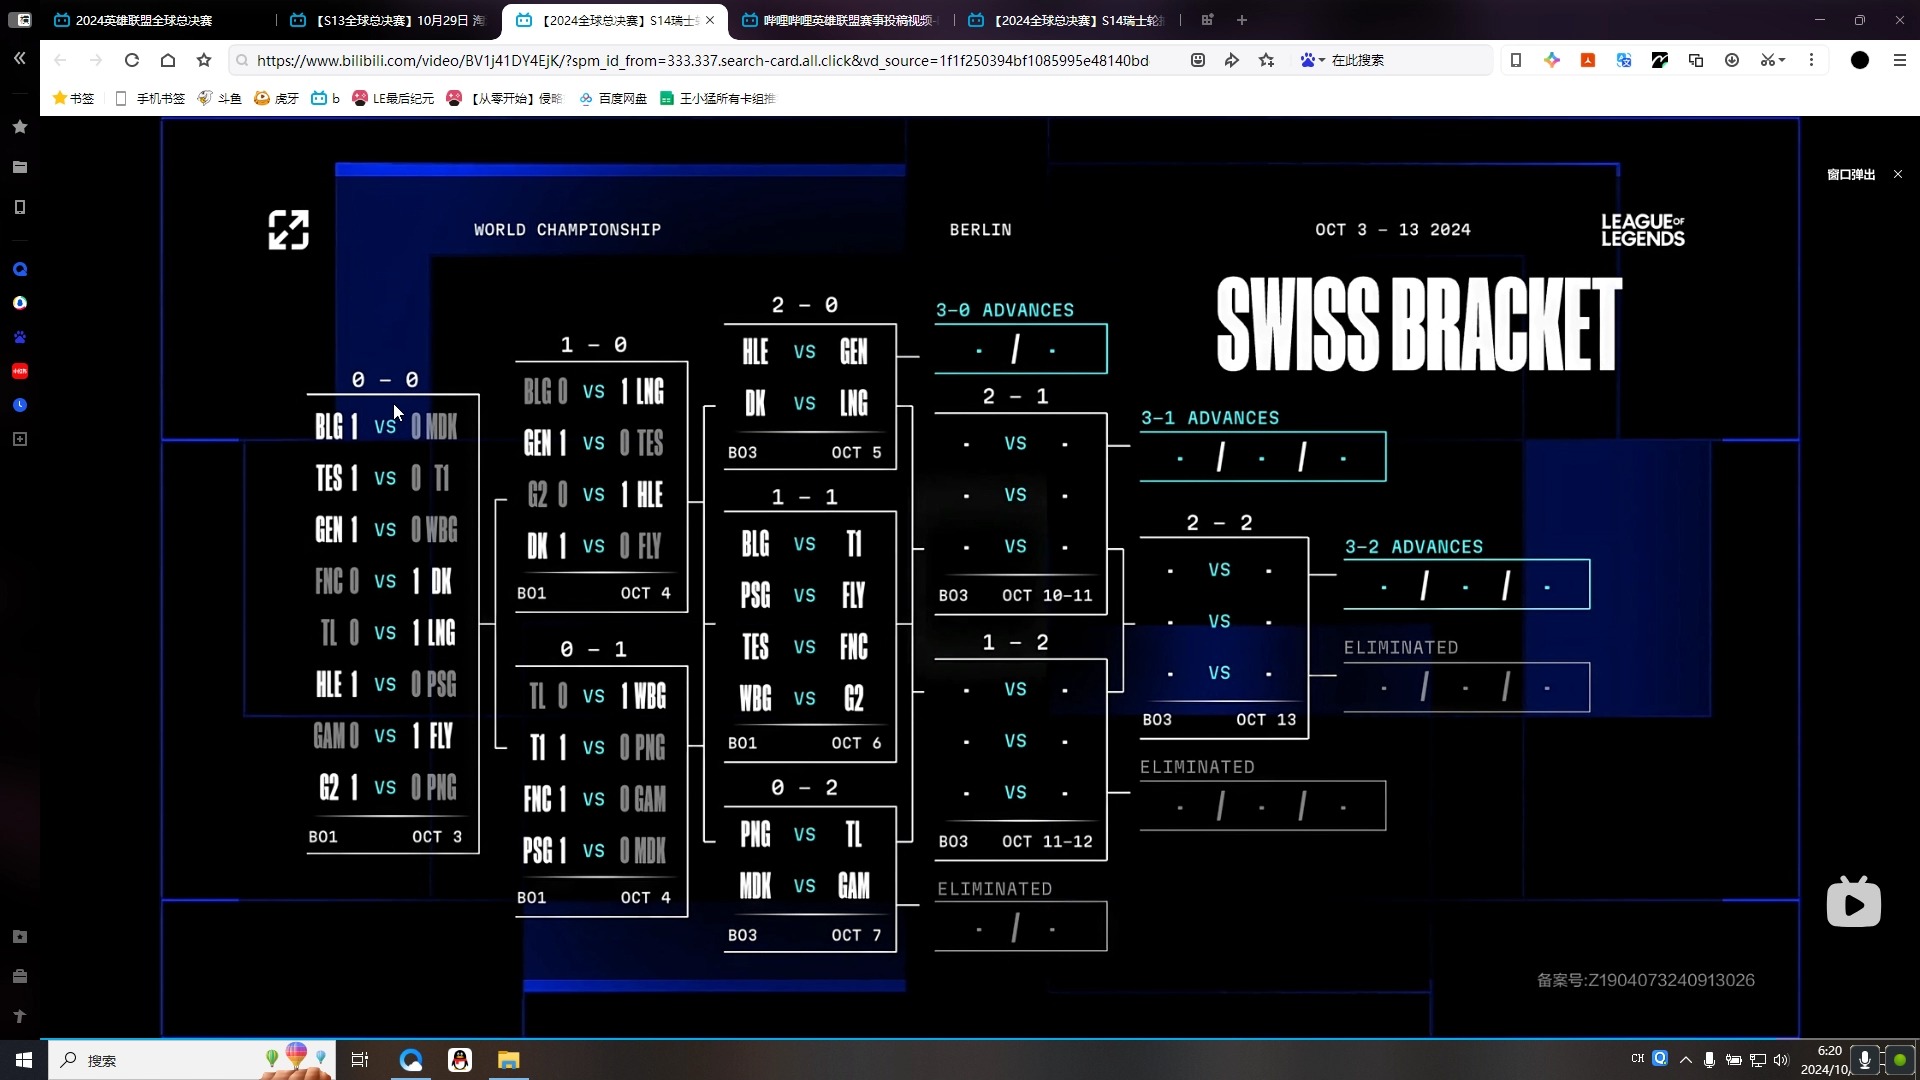Click '3-2 ADVANCES' label
Image resolution: width=1920 pixels, height=1080 pixels.
1414,547
